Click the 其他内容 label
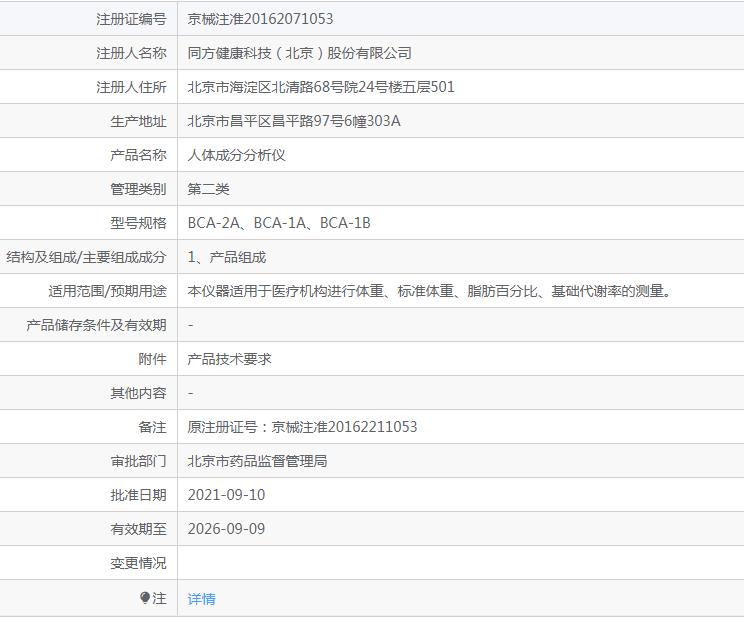The width and height of the screenshot is (744, 619). pyautogui.click(x=139, y=393)
